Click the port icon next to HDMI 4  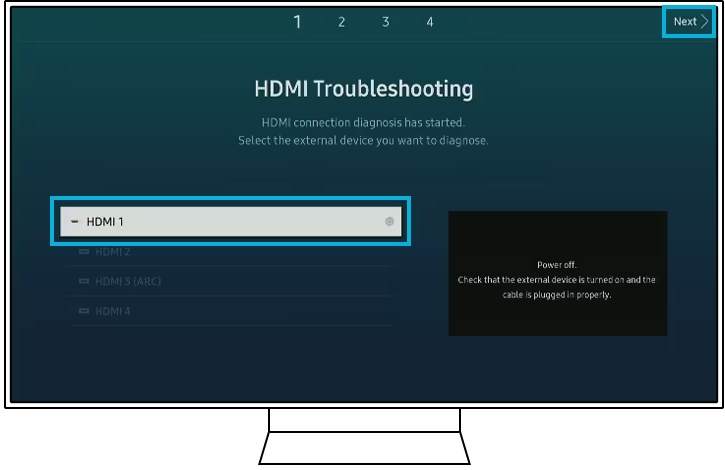tap(83, 312)
